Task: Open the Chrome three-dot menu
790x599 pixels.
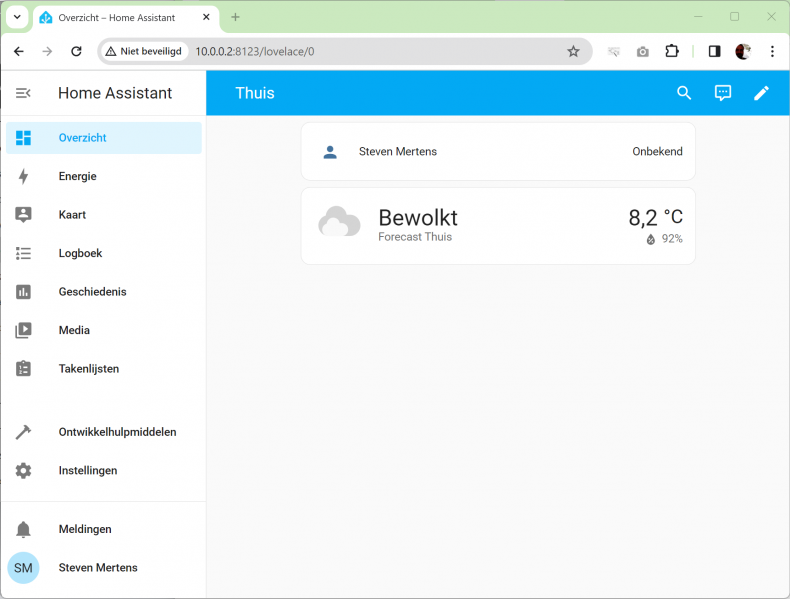Action: [772, 51]
